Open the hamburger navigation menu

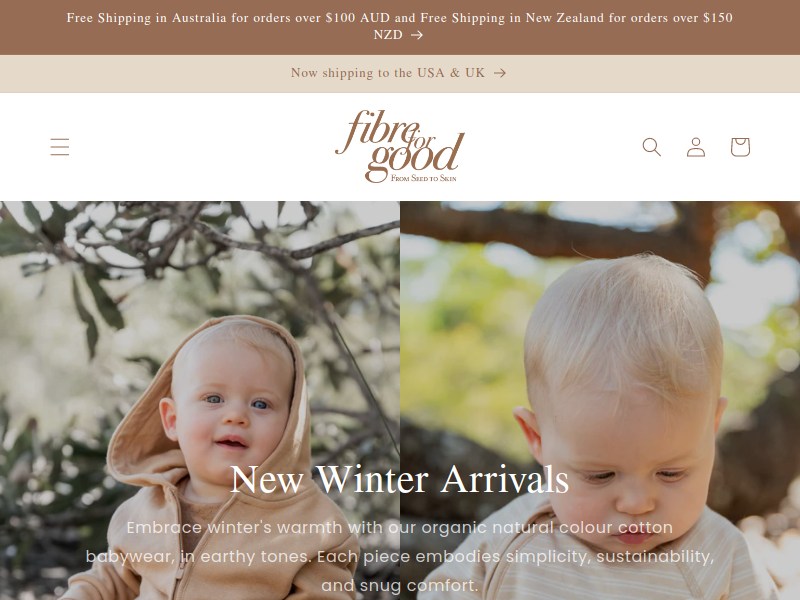click(60, 147)
